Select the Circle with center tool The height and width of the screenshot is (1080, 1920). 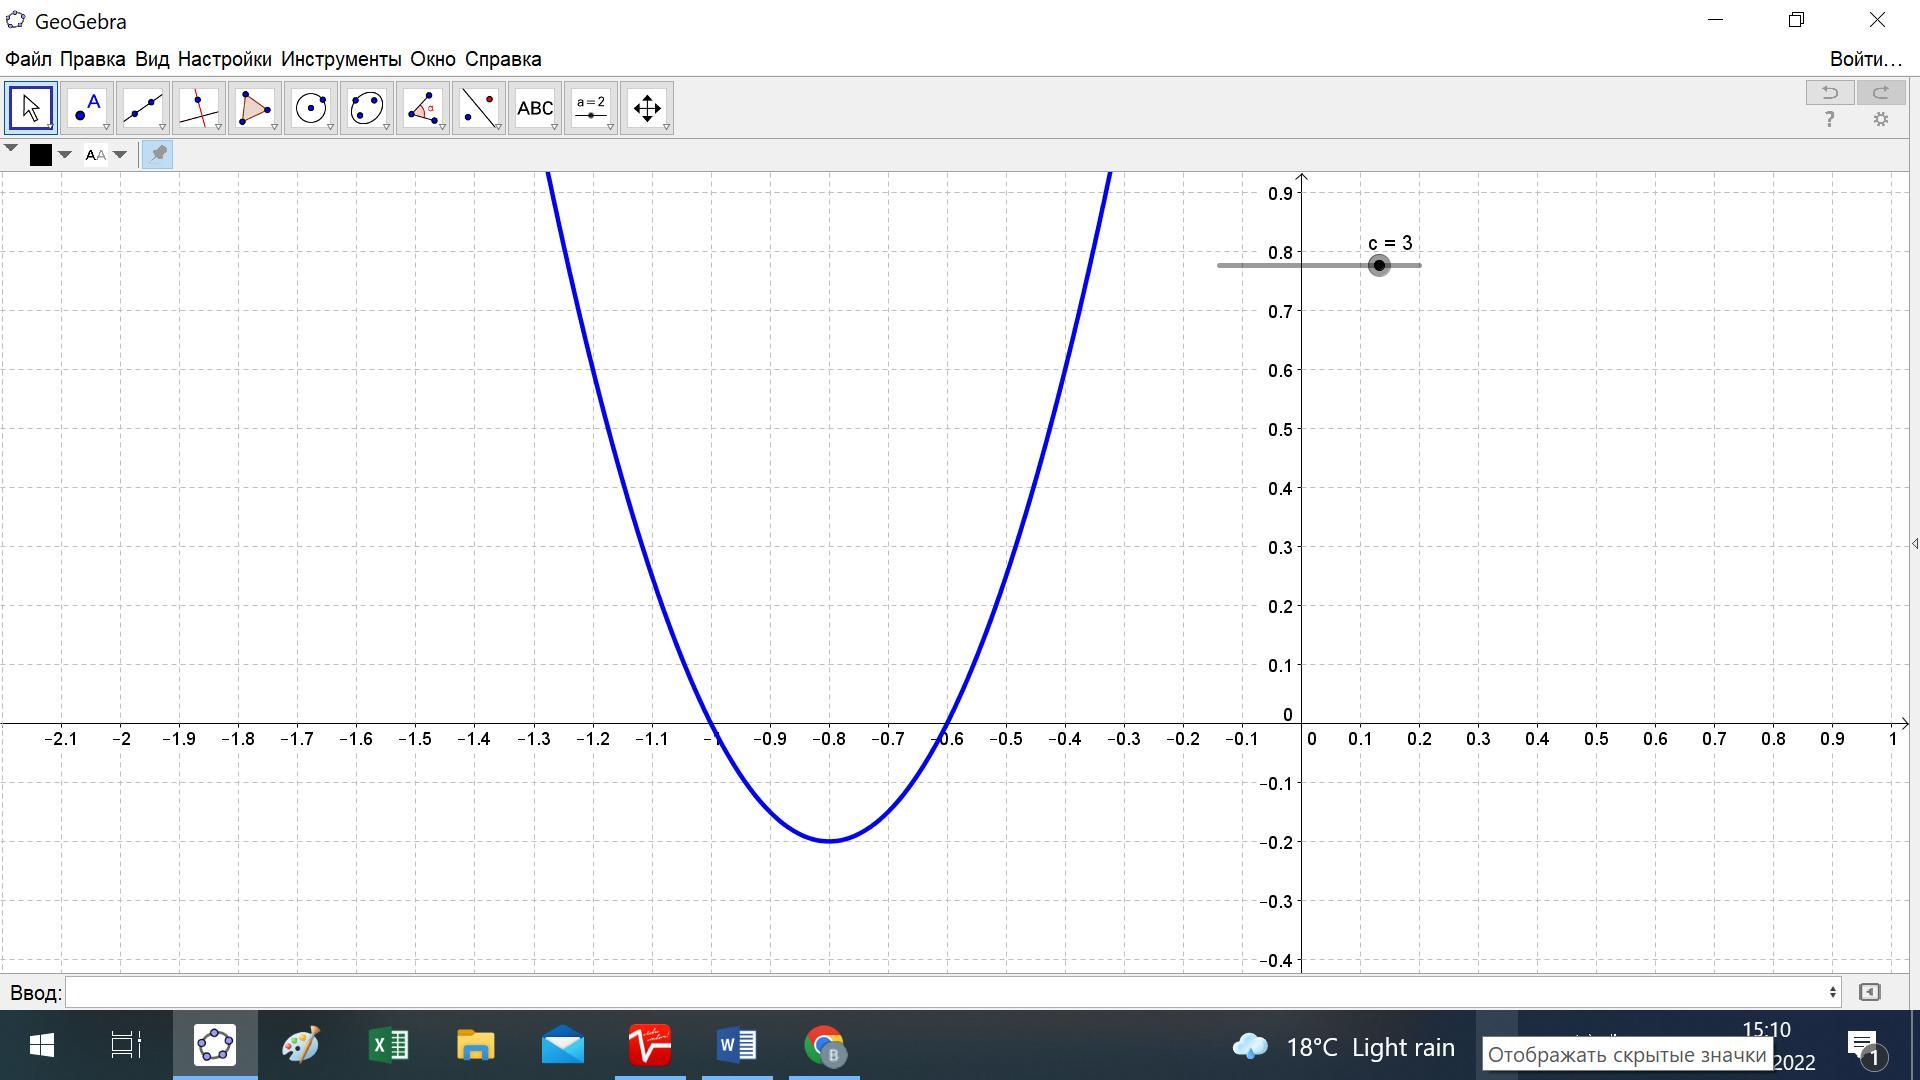click(311, 108)
